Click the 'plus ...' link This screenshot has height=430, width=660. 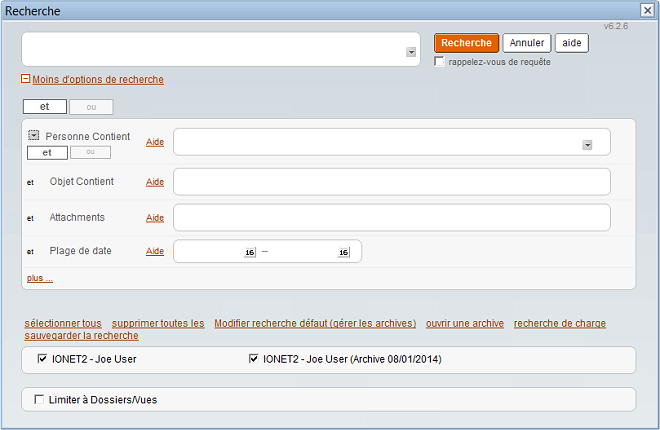(40, 278)
